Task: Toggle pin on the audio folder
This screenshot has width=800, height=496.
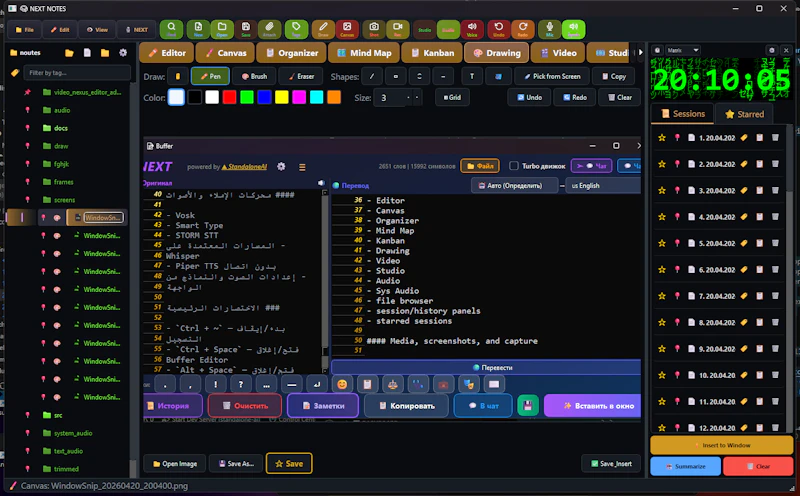Action: click(28, 110)
